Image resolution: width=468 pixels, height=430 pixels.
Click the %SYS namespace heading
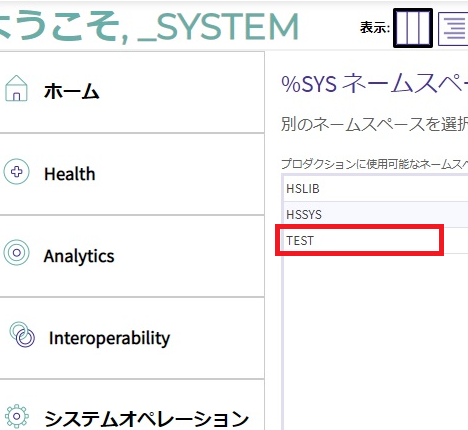tap(374, 83)
